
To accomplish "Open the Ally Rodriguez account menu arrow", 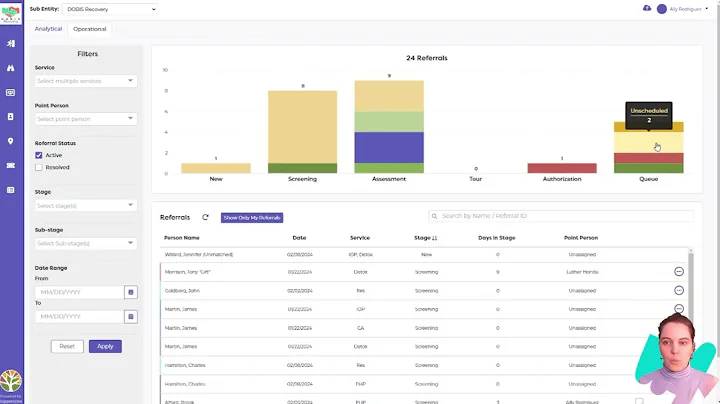I will click(x=707, y=9).
